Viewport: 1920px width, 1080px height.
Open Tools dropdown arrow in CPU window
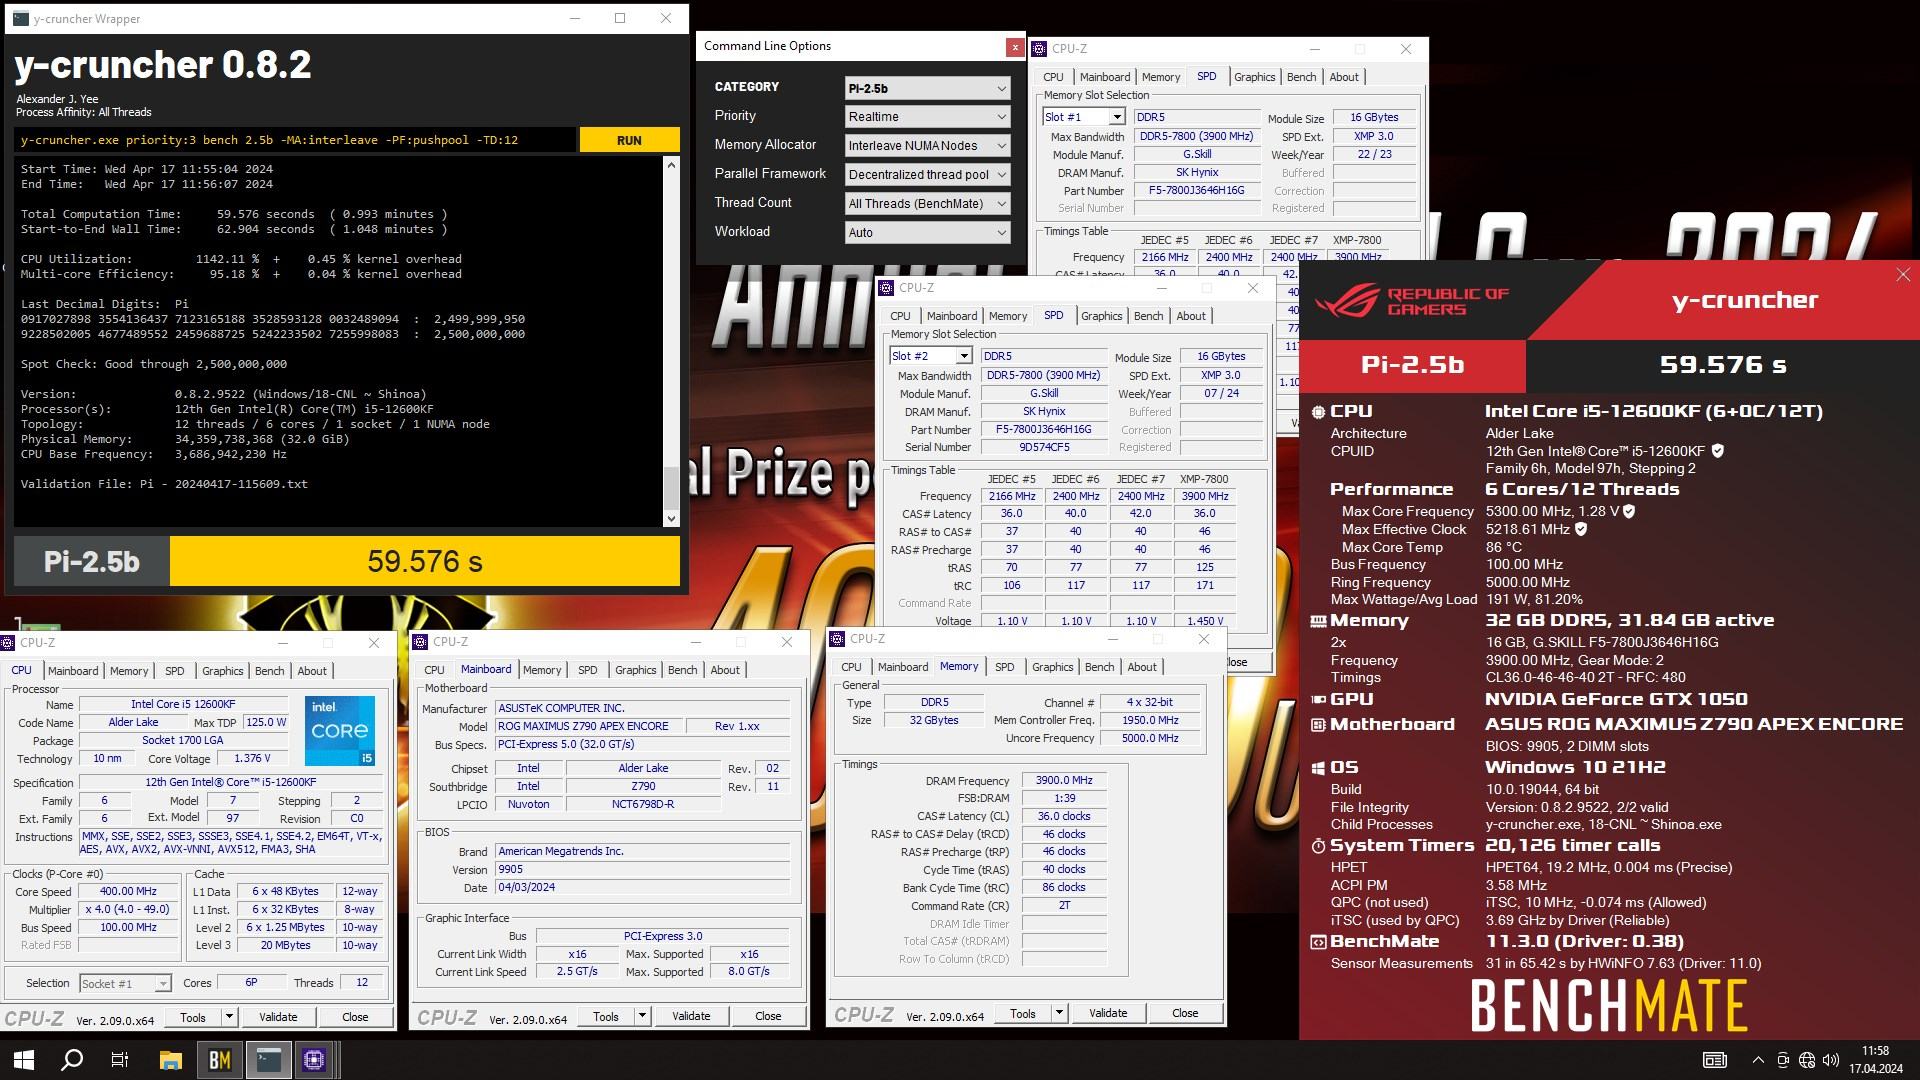(x=229, y=1017)
